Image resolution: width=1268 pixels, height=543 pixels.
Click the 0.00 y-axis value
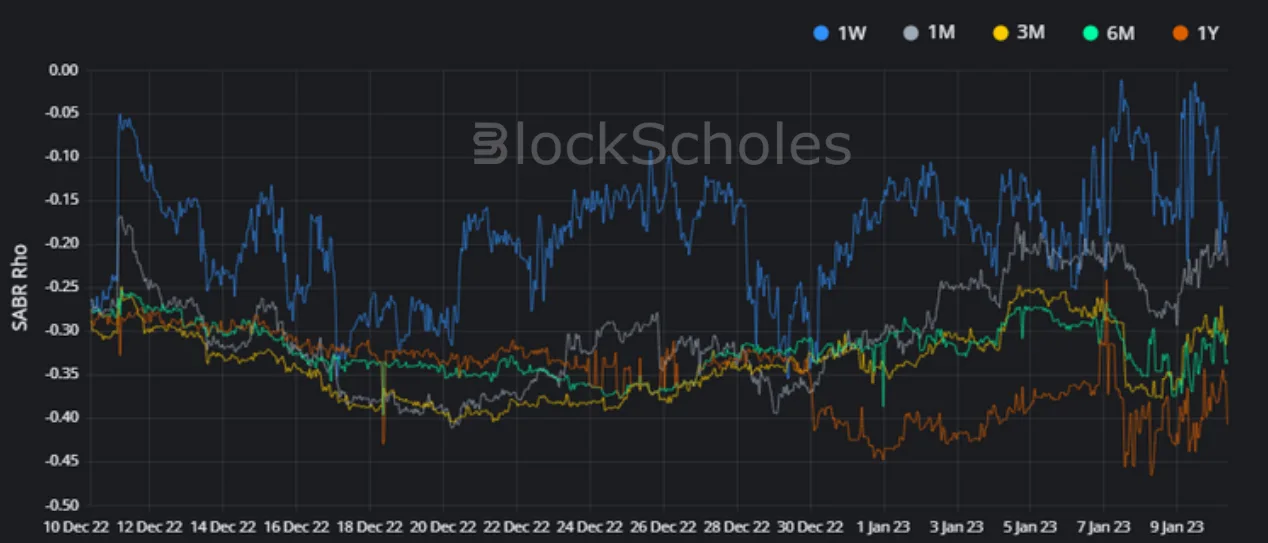[x=63, y=70]
